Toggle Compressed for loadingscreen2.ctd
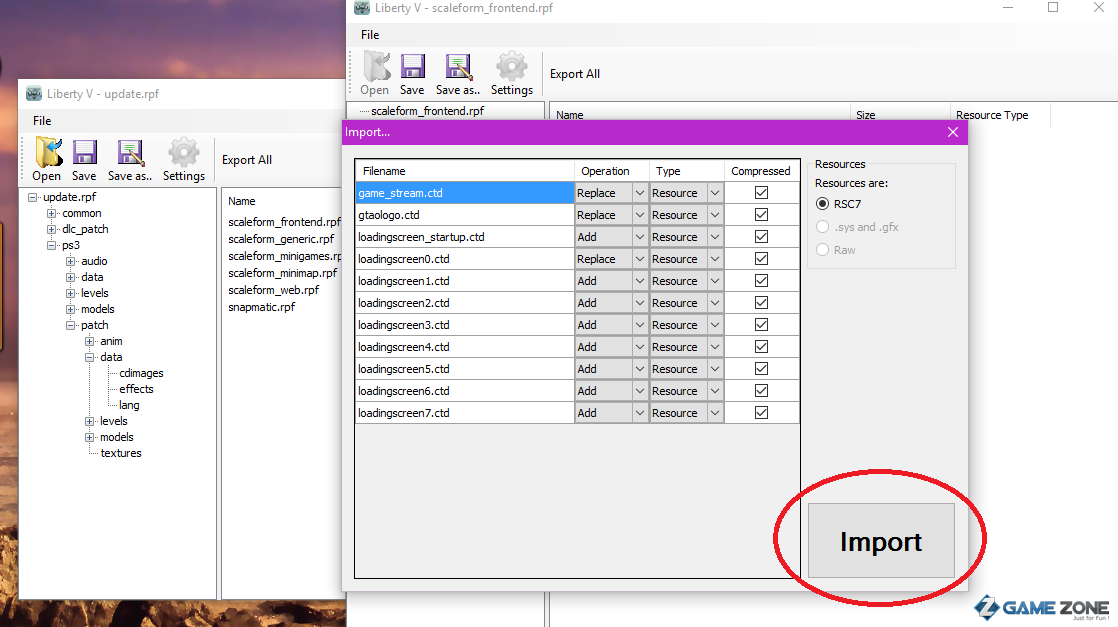Screen dimensions: 1118x627 pos(761,303)
